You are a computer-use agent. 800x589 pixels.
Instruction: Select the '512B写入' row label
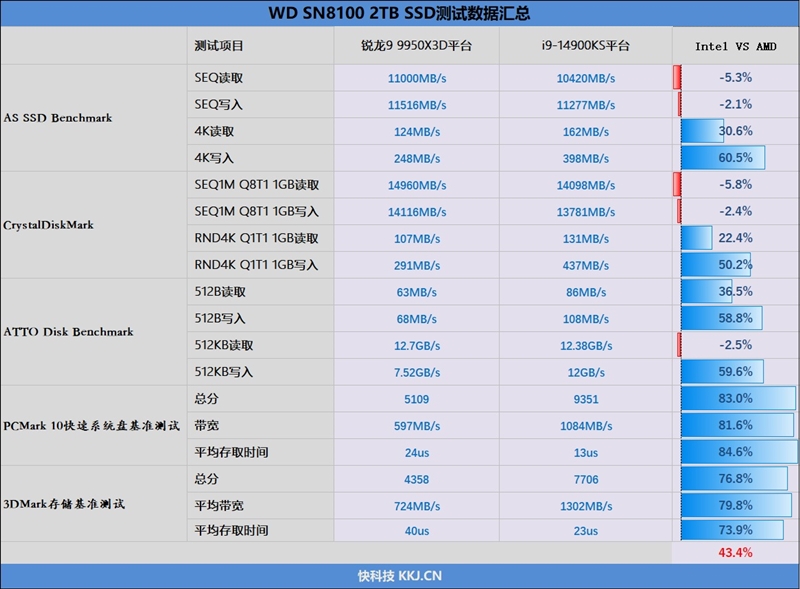[x=220, y=318]
